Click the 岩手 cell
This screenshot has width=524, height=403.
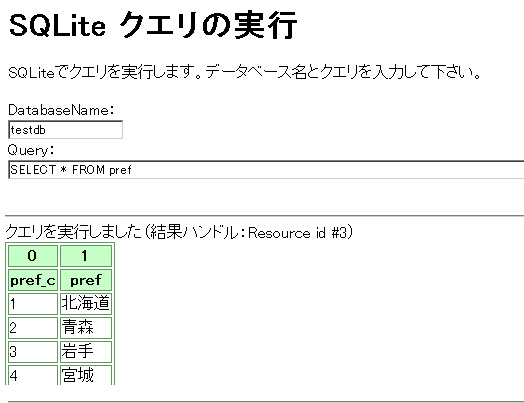86,352
